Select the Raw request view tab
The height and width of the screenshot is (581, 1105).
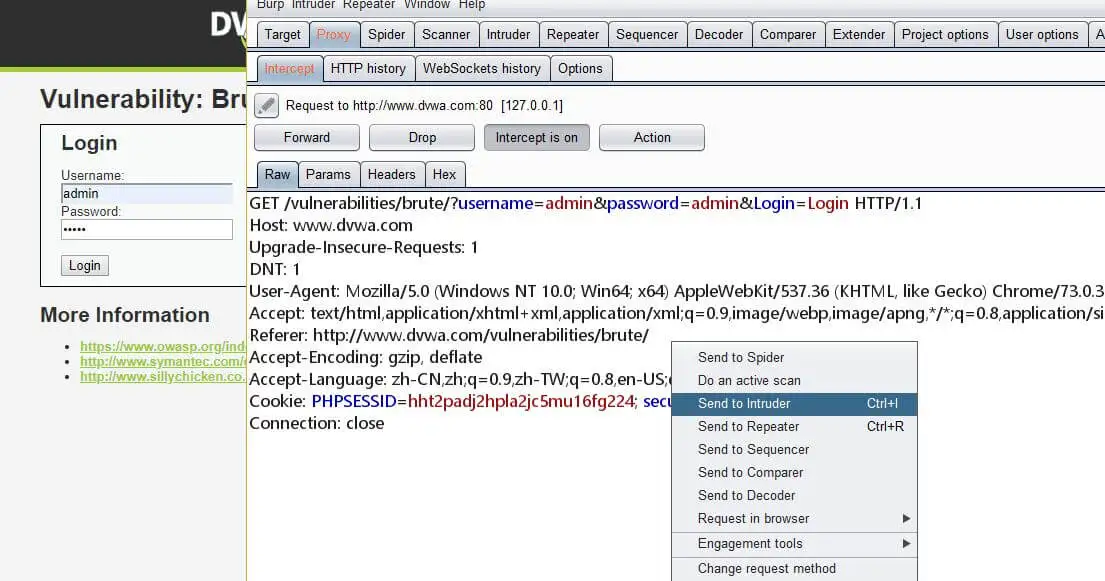[x=278, y=174]
